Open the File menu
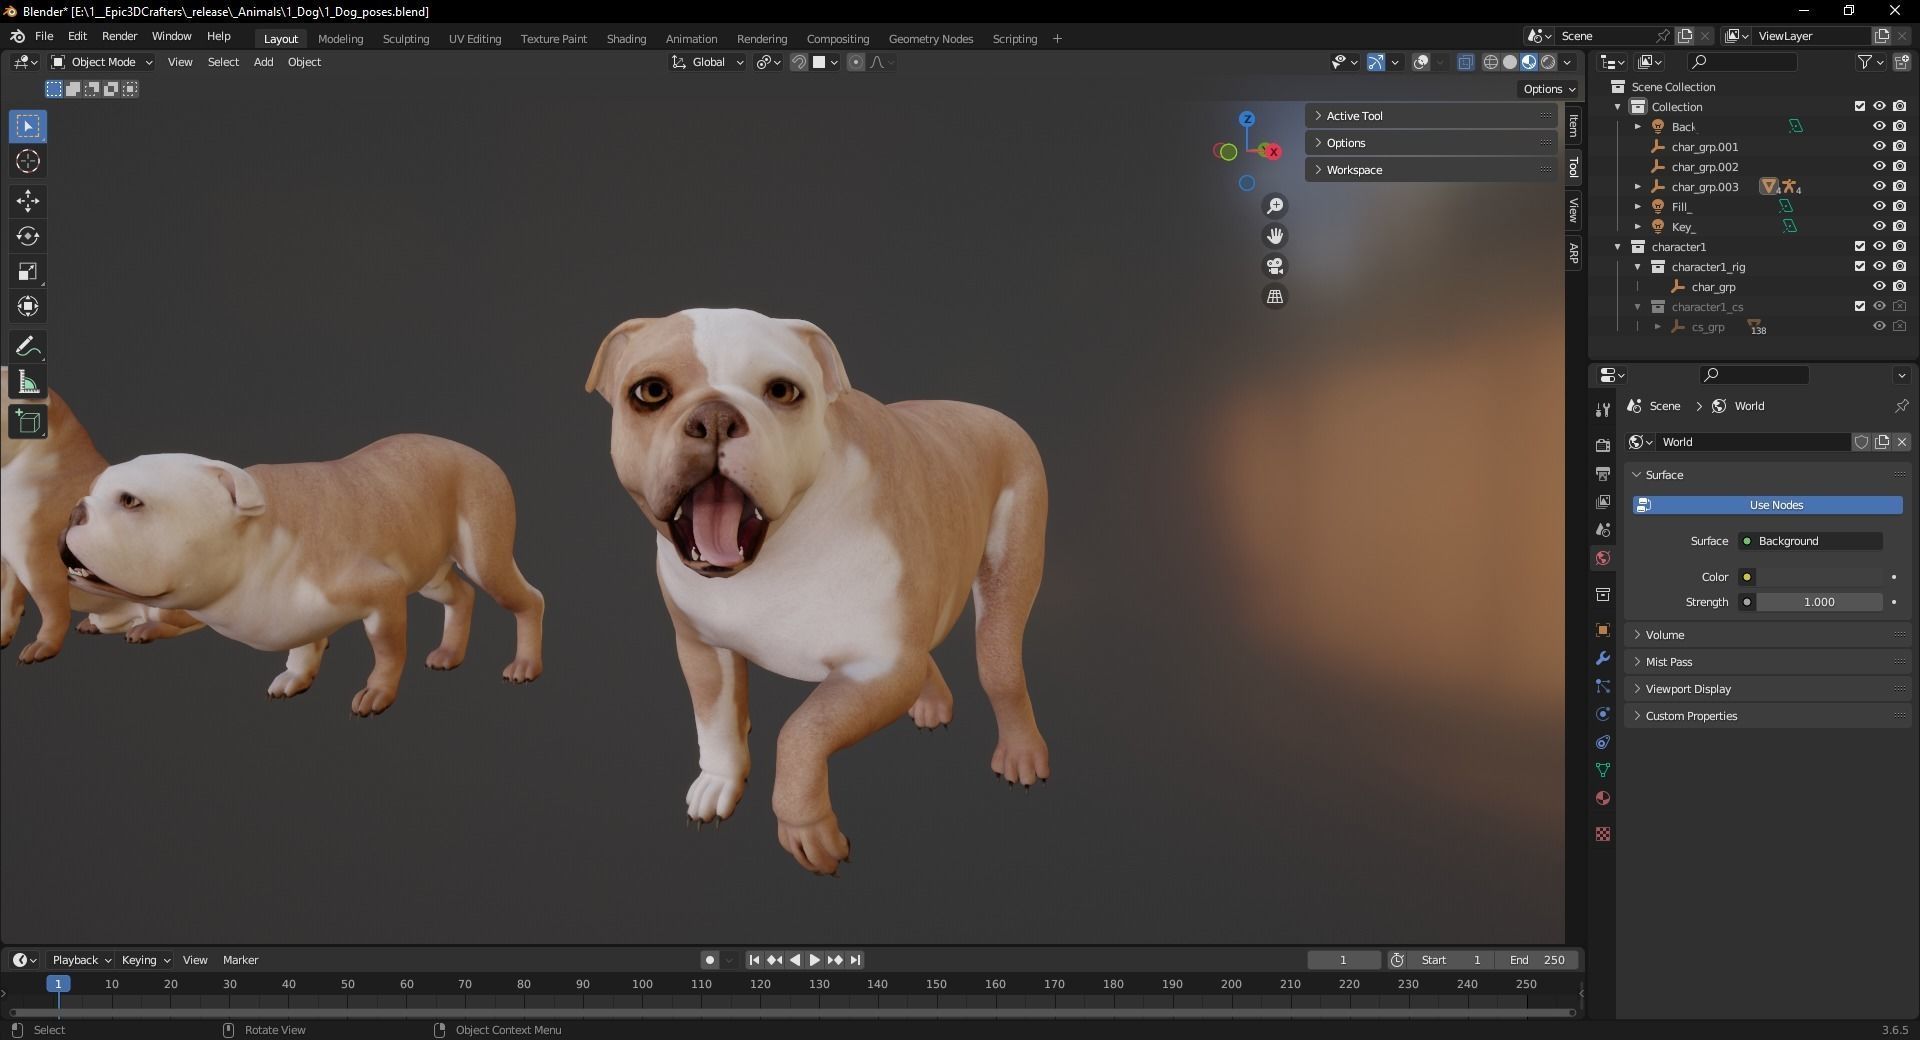The image size is (1920, 1040). tap(44, 36)
